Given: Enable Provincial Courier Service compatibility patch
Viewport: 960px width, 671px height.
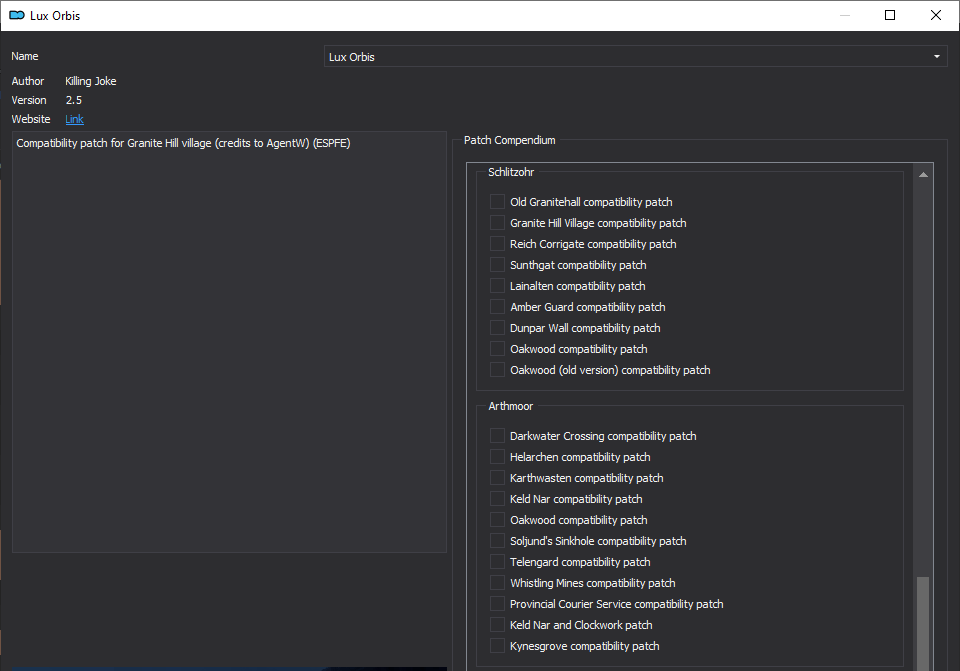Looking at the screenshot, I should (497, 604).
